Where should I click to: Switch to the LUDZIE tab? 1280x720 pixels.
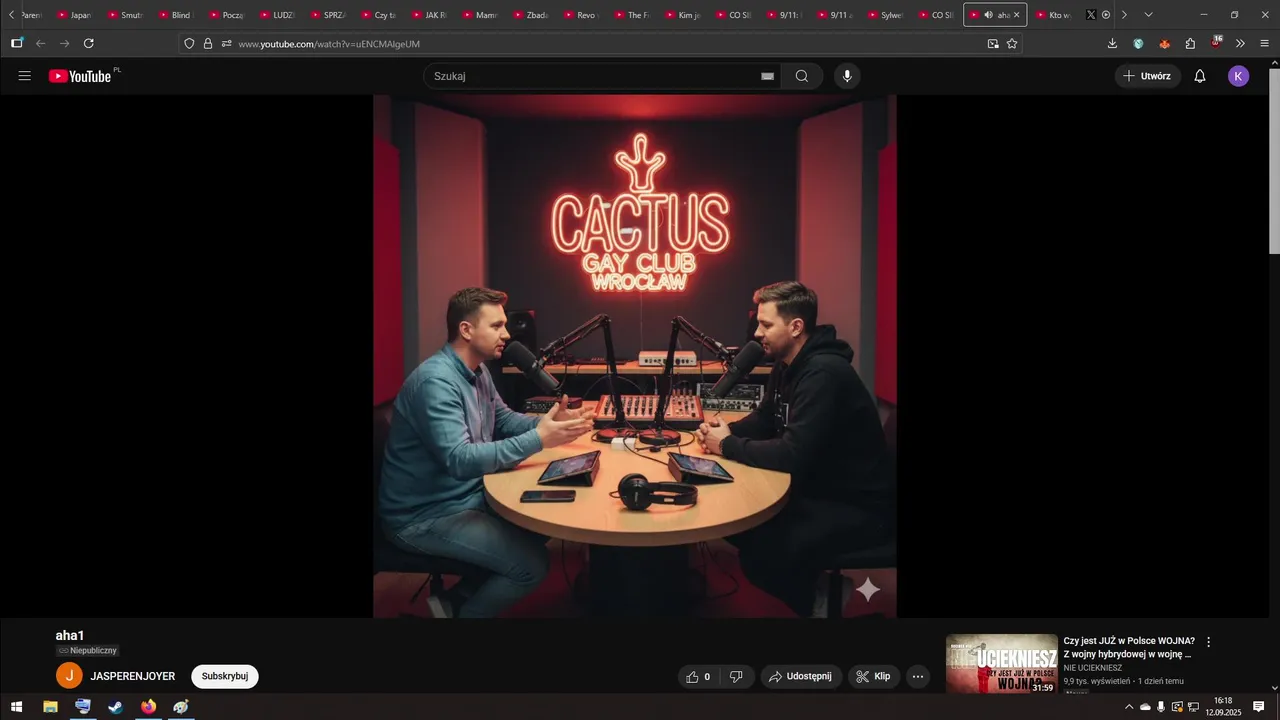coord(279,15)
